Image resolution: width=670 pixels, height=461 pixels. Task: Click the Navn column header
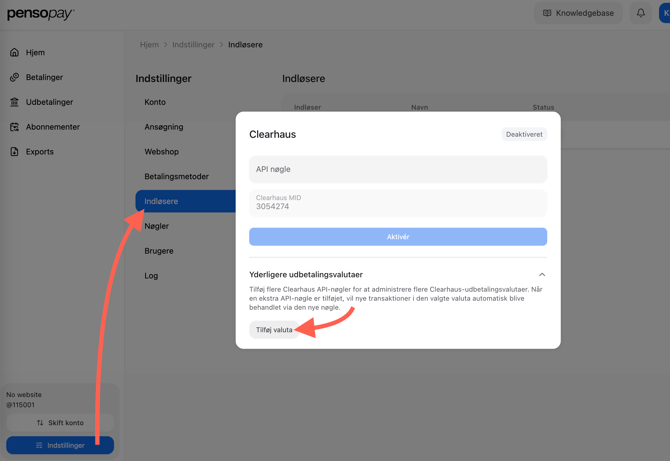tap(420, 107)
